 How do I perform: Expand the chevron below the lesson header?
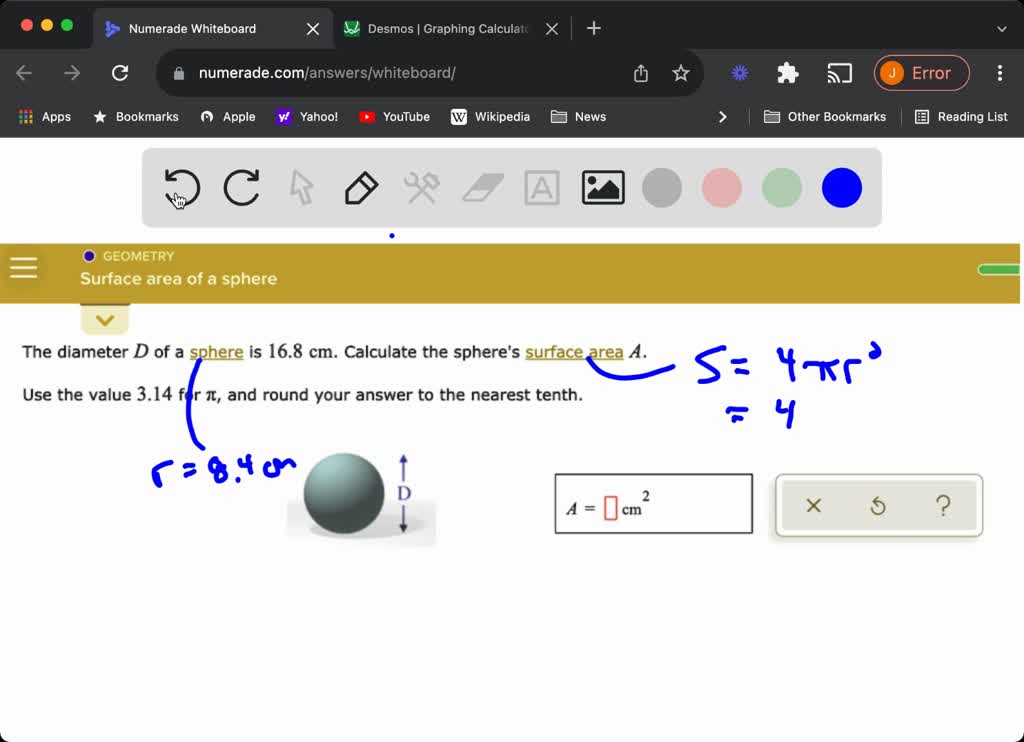click(x=105, y=320)
